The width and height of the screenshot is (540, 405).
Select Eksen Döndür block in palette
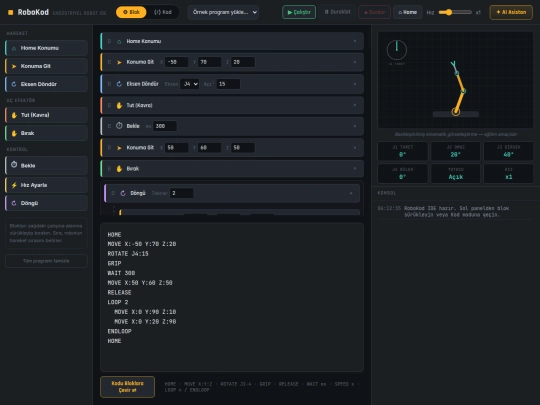point(46,84)
